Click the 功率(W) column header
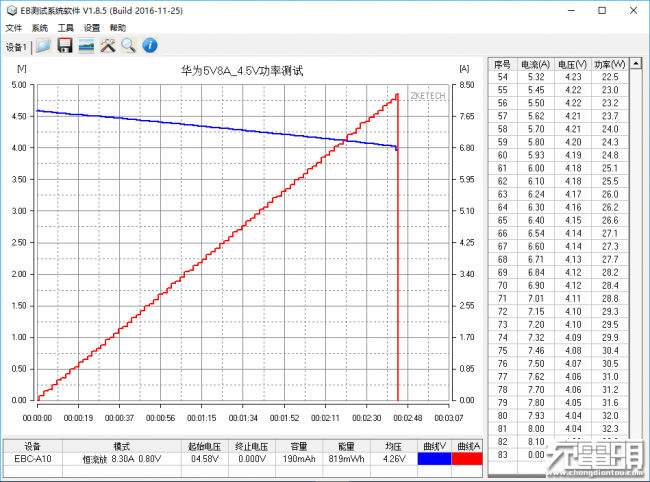This screenshot has width=650, height=482. coord(610,65)
